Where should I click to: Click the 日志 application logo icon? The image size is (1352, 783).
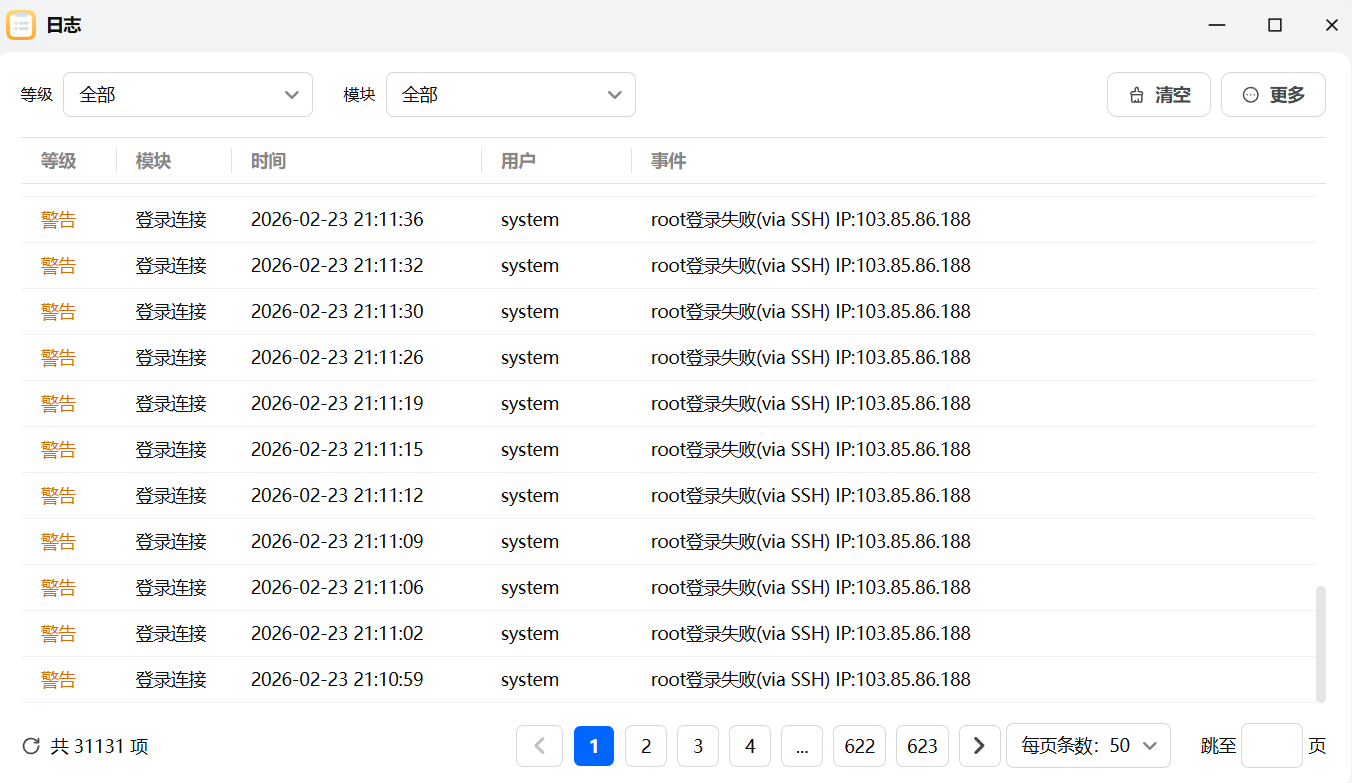coord(21,24)
